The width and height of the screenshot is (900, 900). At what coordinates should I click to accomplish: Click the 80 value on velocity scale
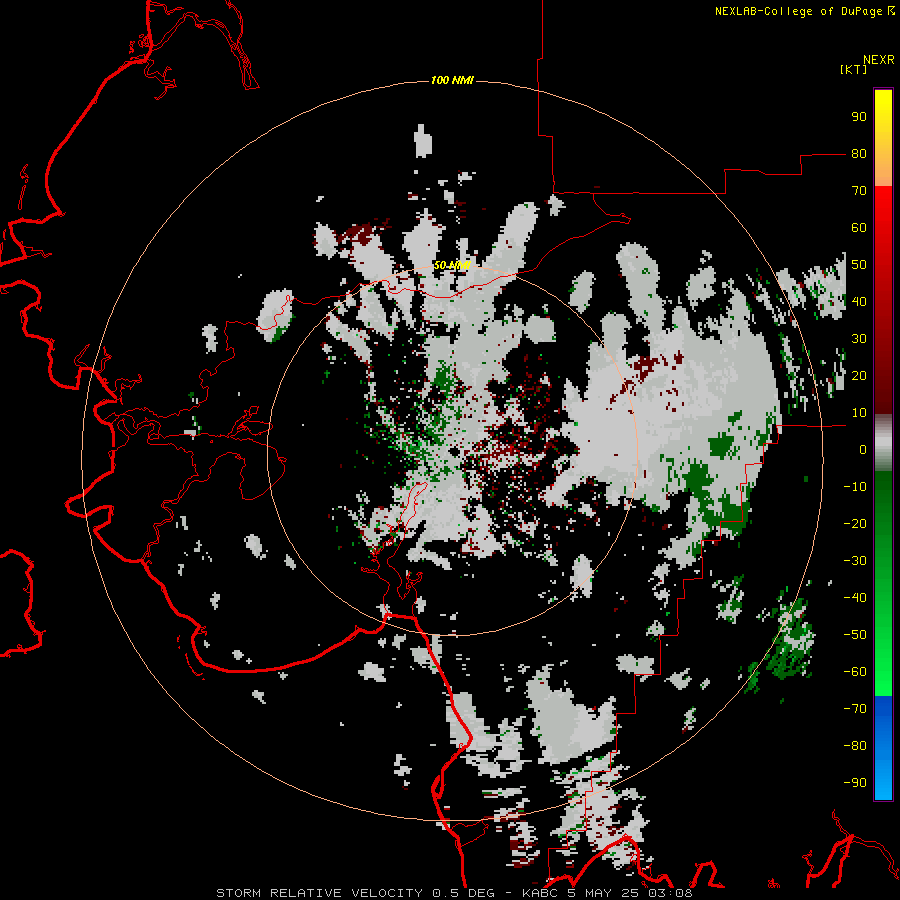point(859,153)
